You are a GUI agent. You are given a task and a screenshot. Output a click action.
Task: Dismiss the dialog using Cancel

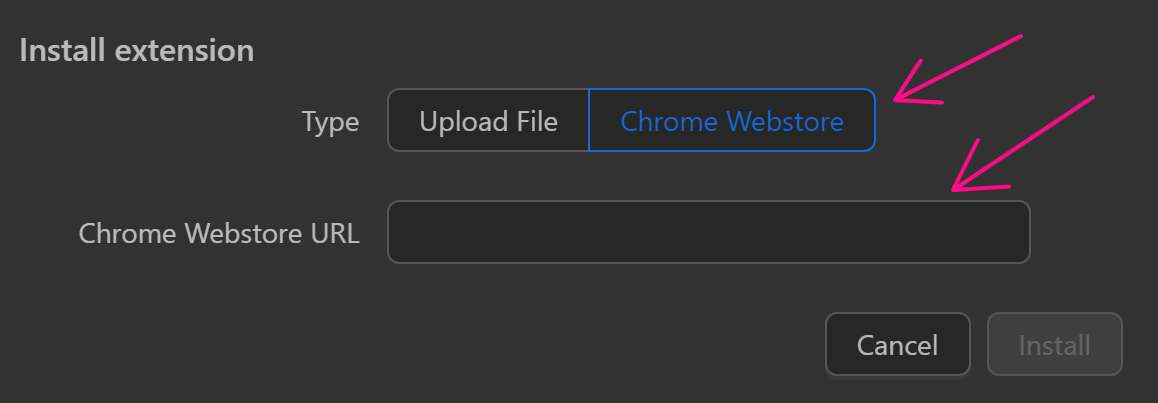pos(897,345)
